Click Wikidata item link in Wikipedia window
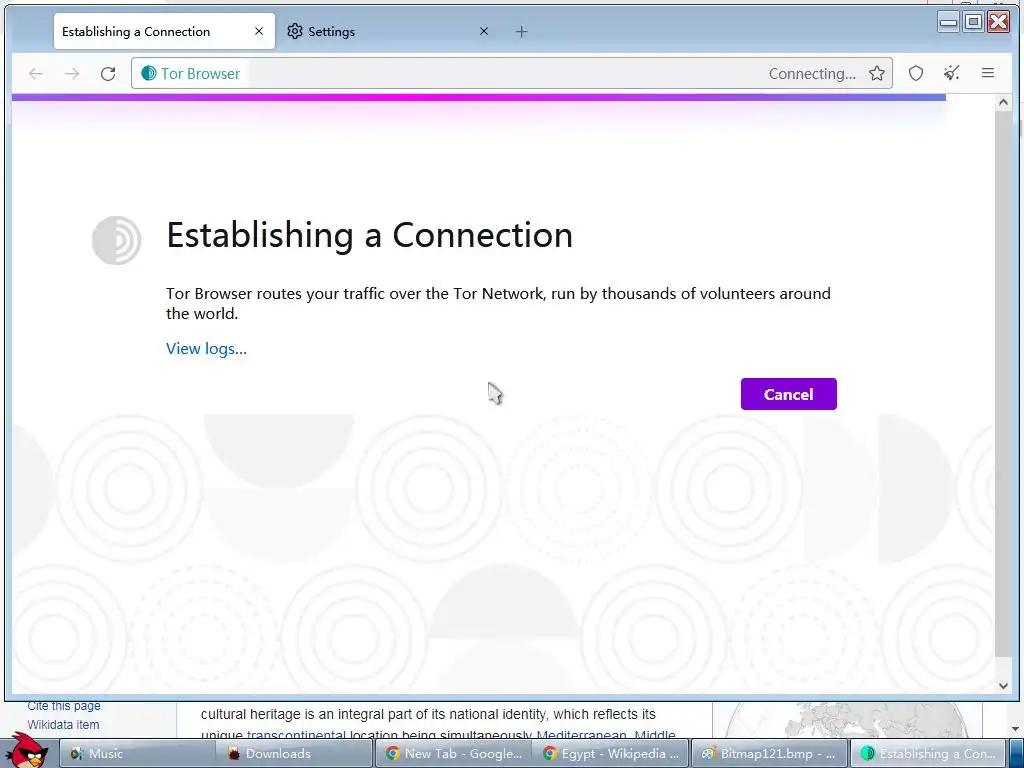Image resolution: width=1024 pixels, height=768 pixels. pos(63,724)
